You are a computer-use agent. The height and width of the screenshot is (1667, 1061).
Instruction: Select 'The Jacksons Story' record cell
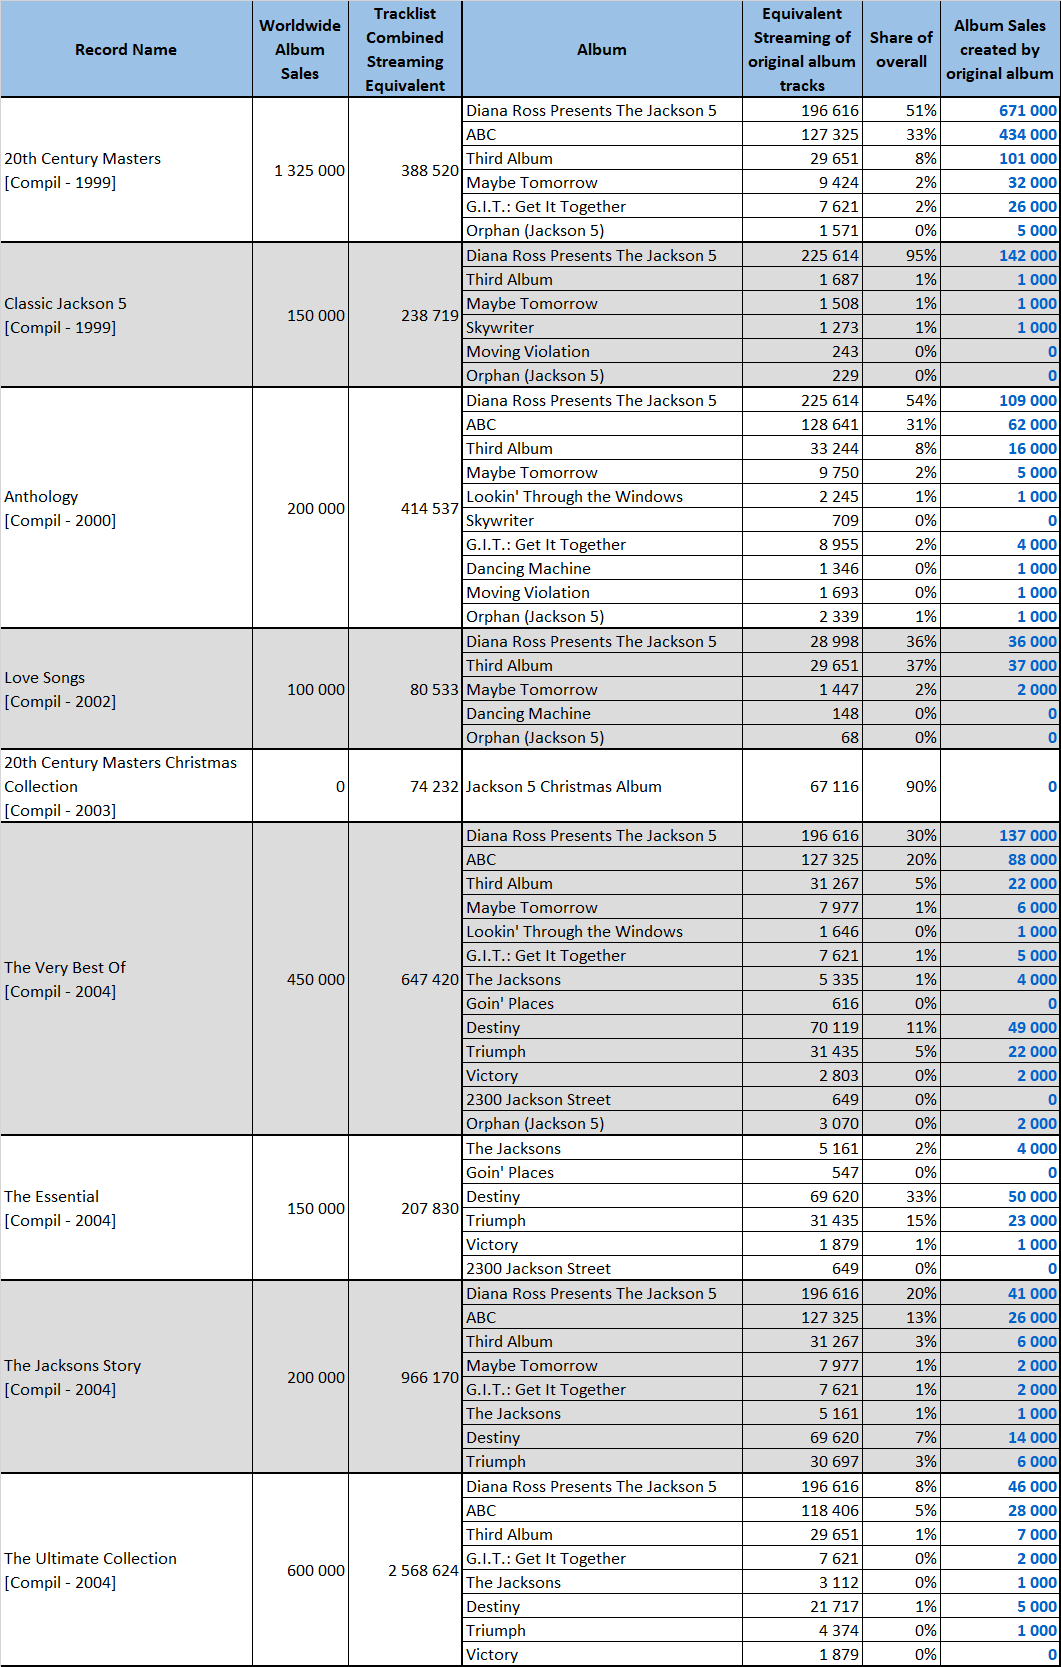point(126,1377)
